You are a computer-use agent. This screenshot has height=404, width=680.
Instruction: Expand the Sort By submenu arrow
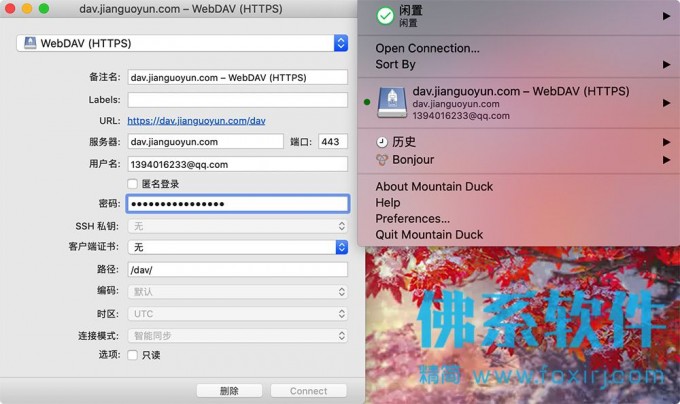pos(666,65)
